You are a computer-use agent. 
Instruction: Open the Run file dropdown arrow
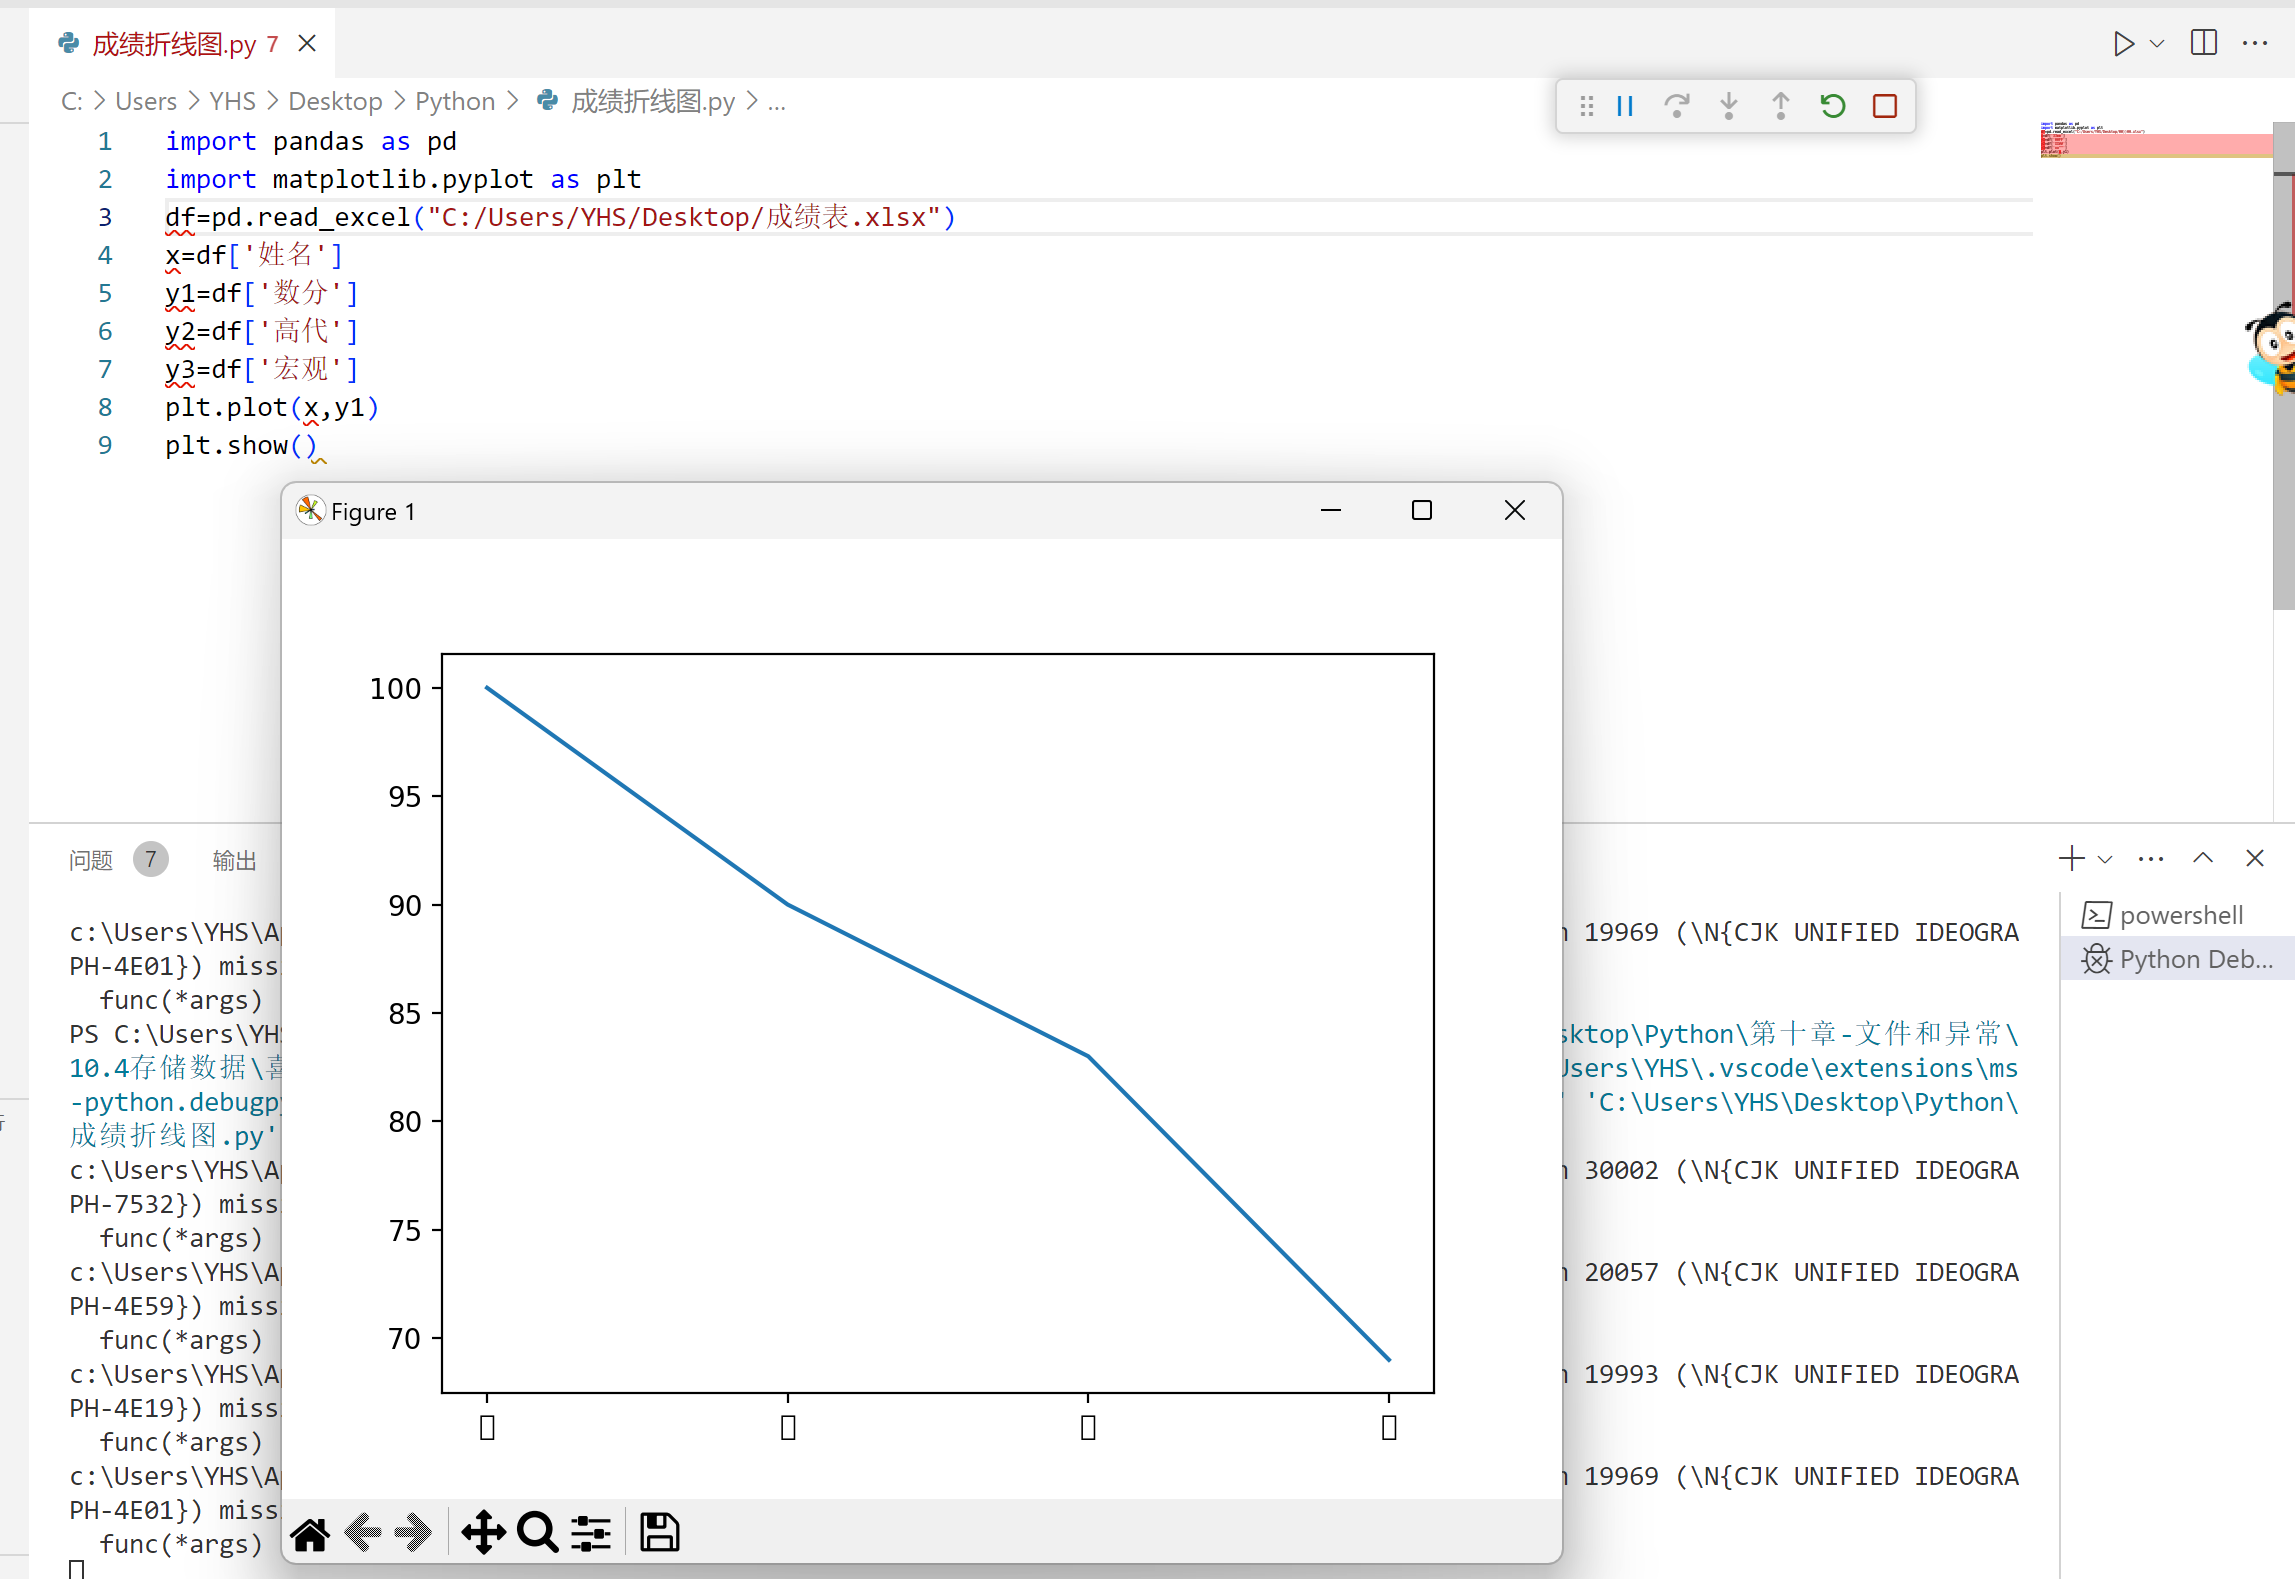[2158, 44]
